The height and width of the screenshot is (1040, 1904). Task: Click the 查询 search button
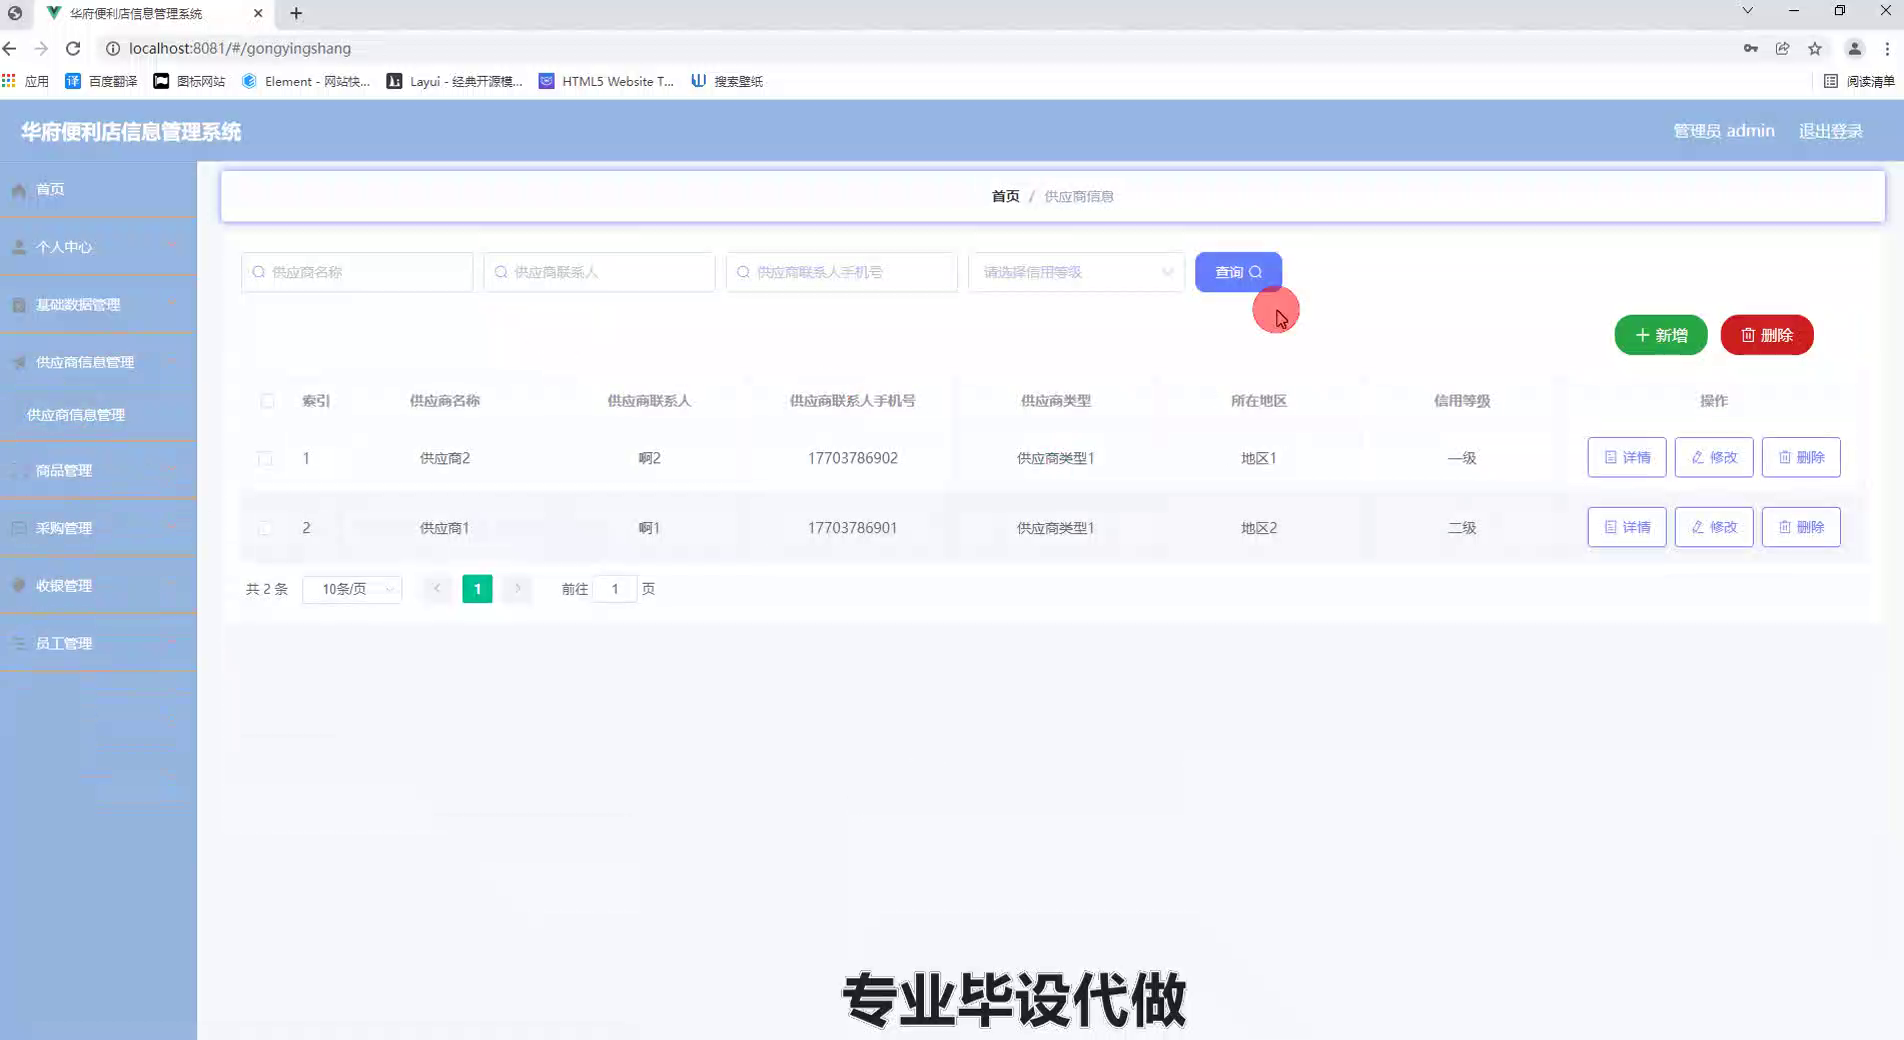(x=1238, y=272)
